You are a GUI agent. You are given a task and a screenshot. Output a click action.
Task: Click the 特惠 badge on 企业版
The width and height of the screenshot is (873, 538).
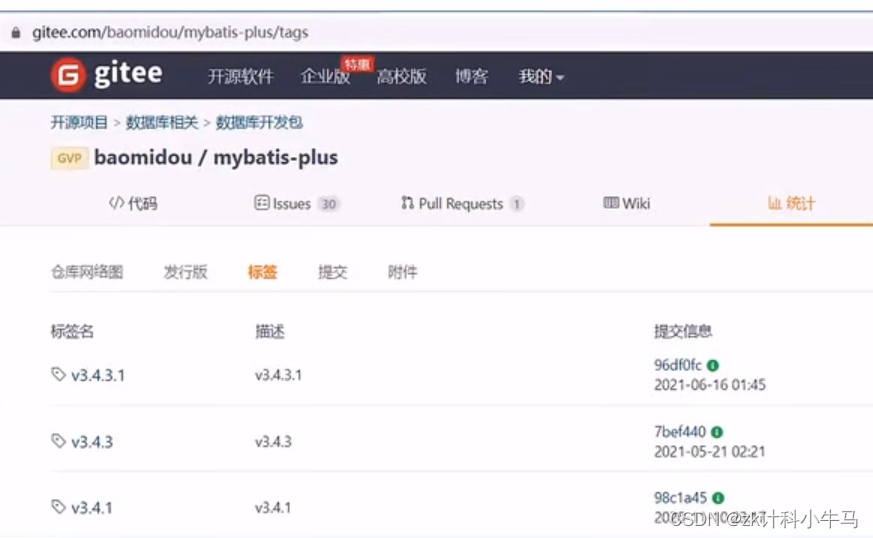[357, 65]
